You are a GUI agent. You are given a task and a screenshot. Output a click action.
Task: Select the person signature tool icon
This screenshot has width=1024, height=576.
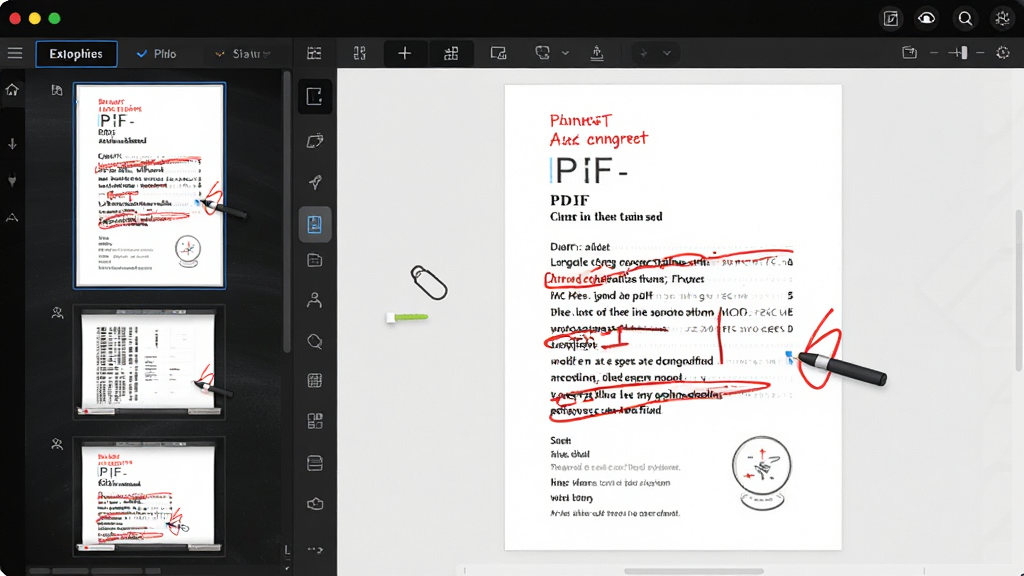[315, 300]
